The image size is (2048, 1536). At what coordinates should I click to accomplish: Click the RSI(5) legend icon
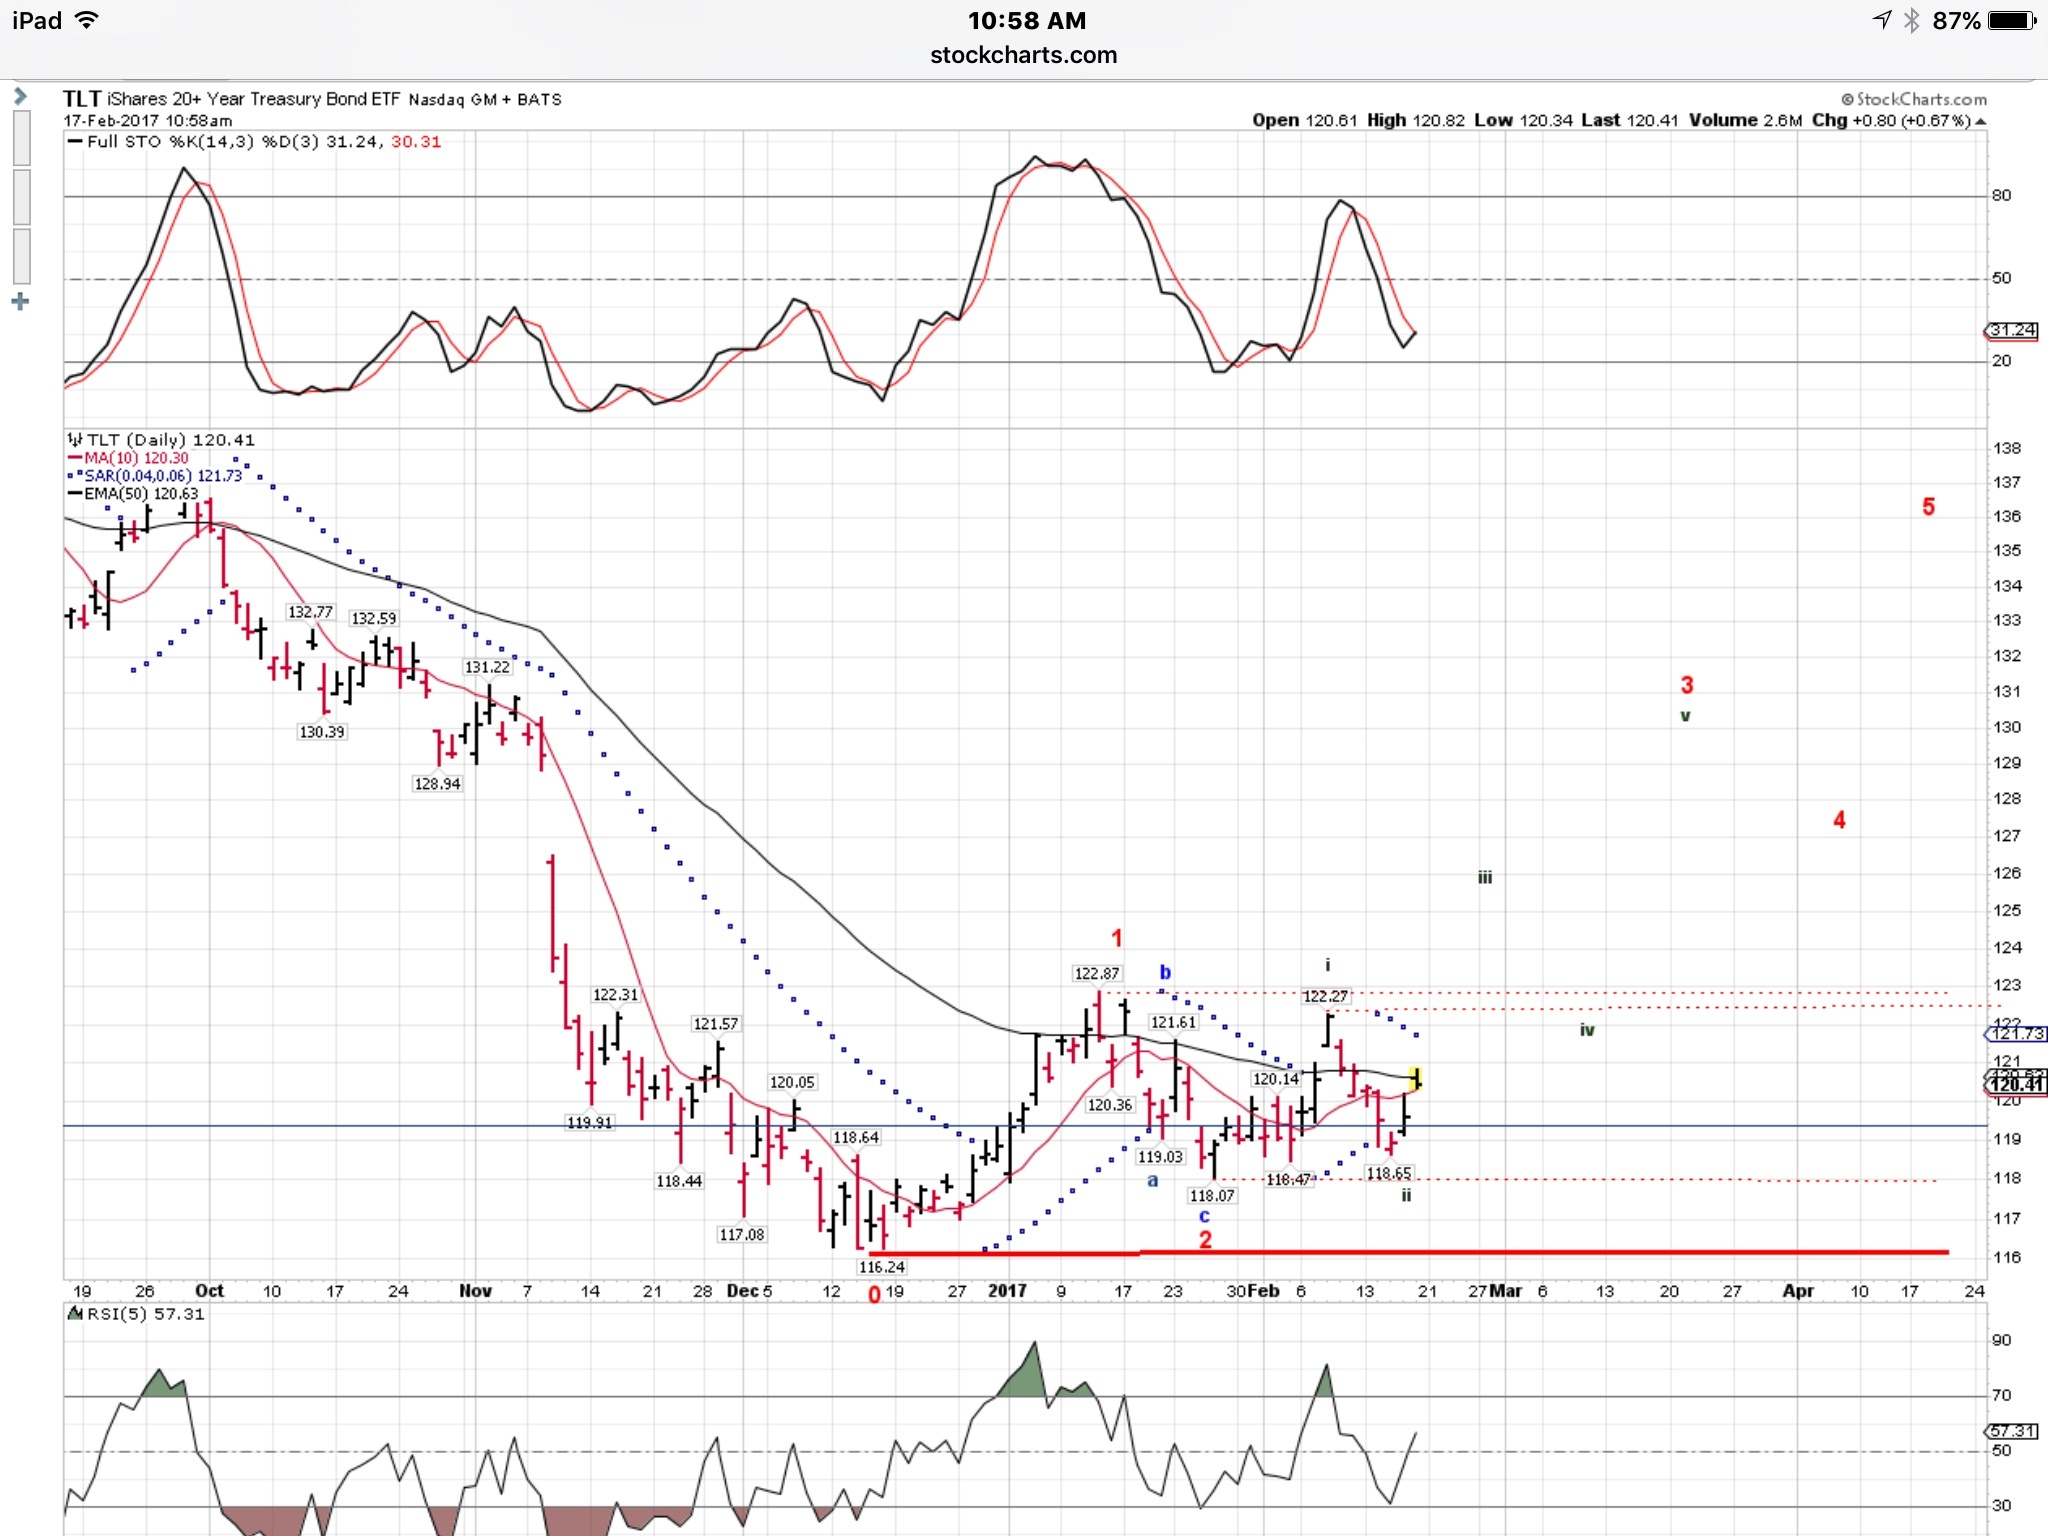[x=75, y=1314]
